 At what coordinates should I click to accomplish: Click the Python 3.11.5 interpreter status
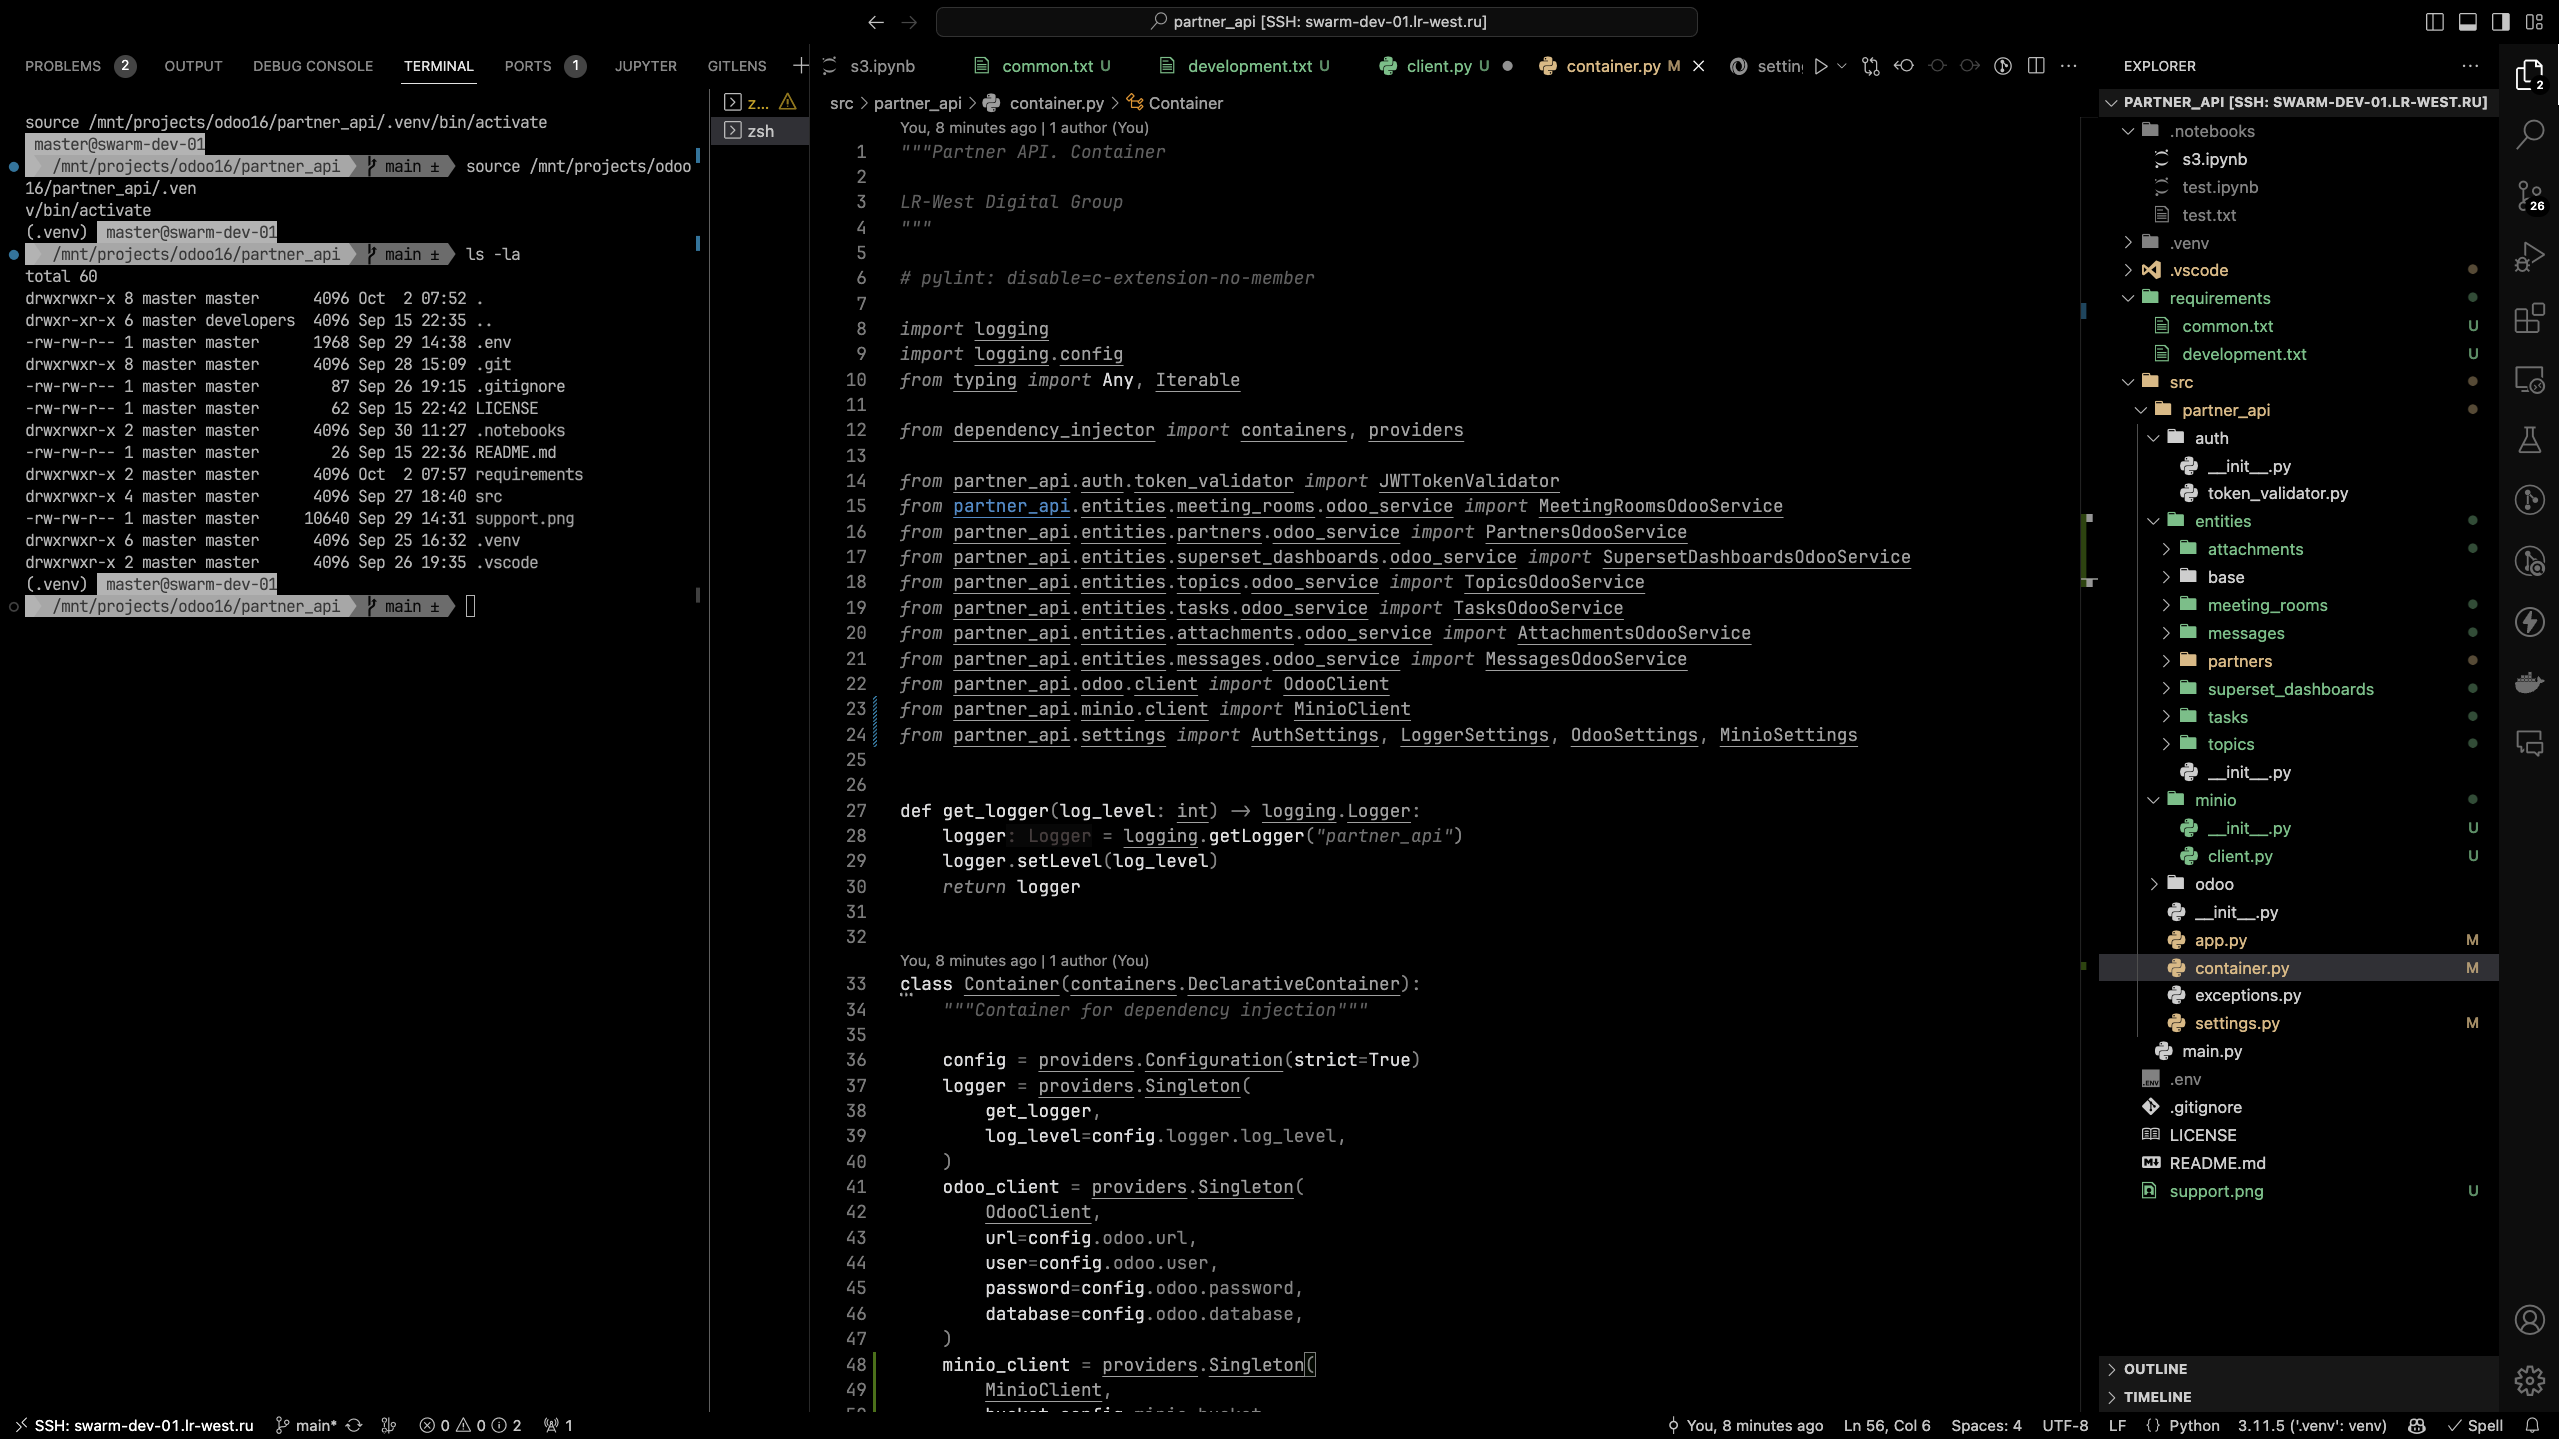pyautogui.click(x=2311, y=1425)
